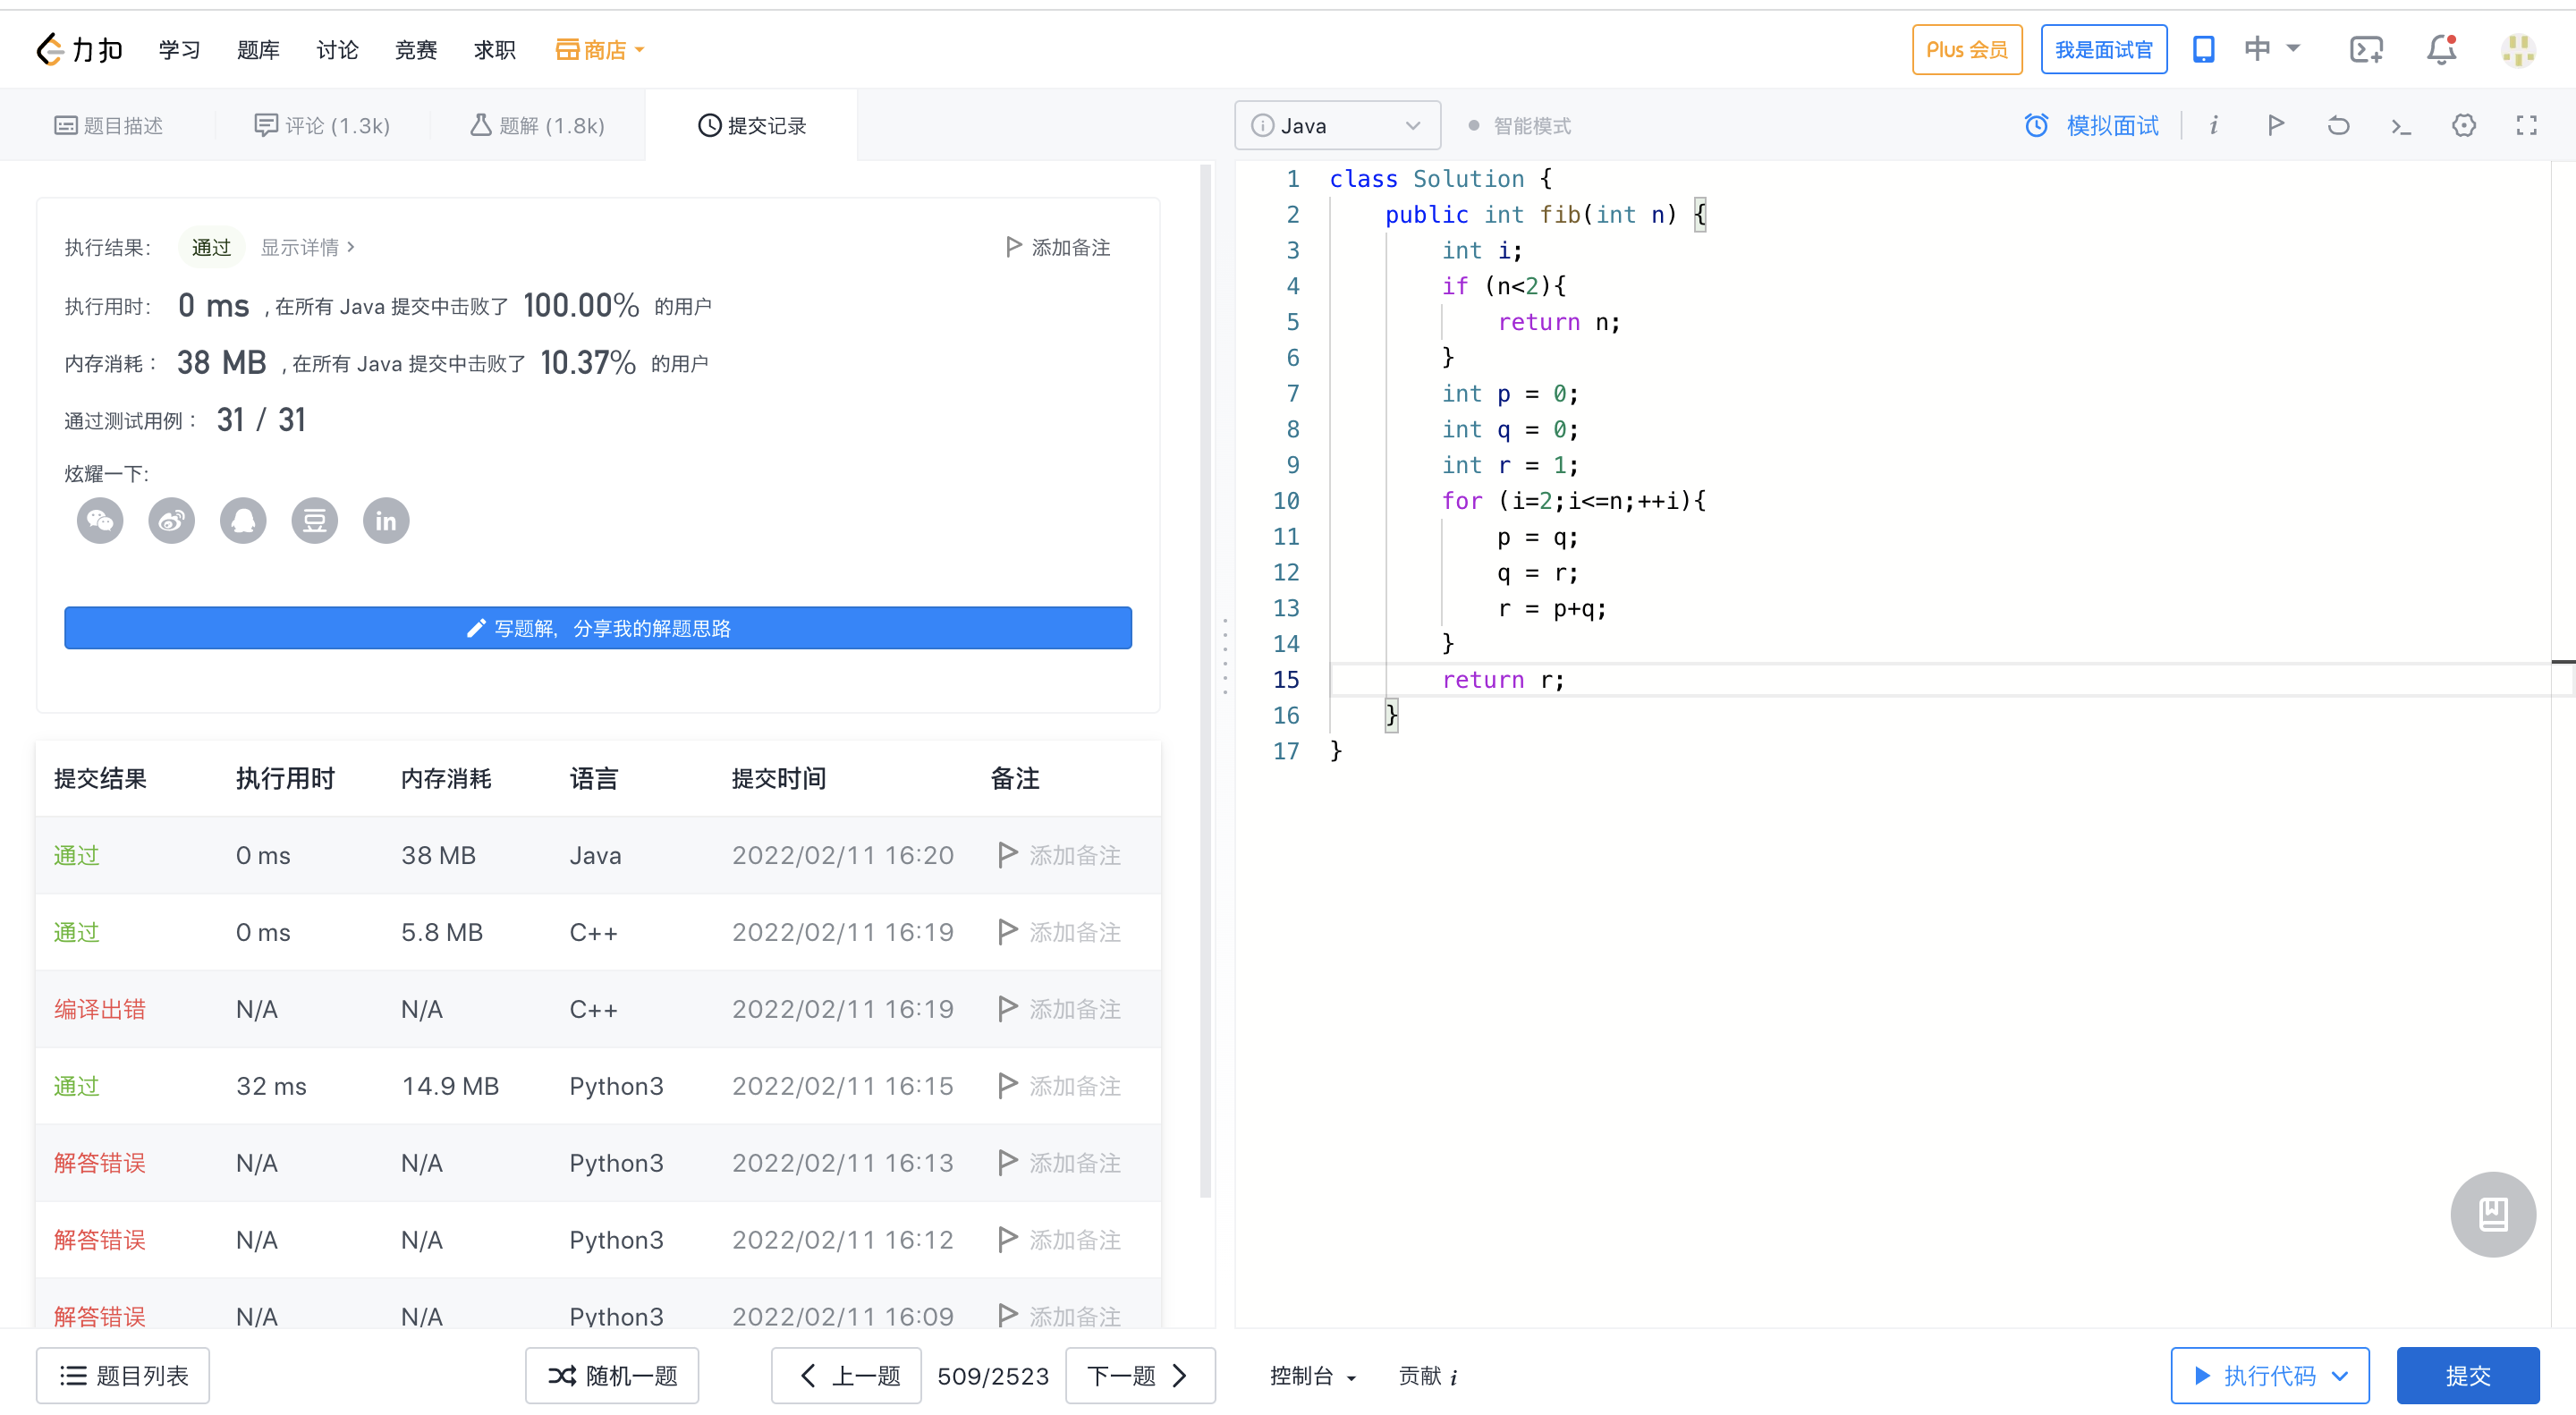2576x1415 pixels.
Task: Go to 上一题 previous problem
Action: click(846, 1376)
